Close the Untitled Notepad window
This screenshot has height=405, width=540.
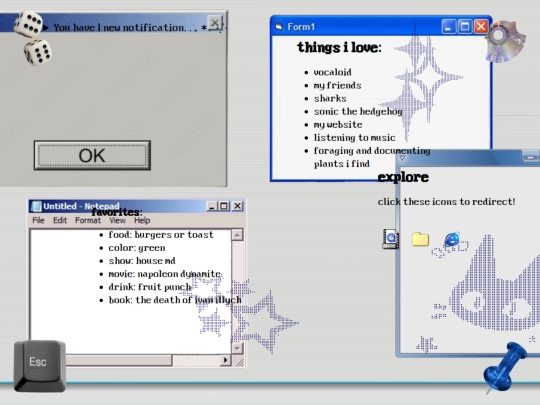(x=237, y=206)
